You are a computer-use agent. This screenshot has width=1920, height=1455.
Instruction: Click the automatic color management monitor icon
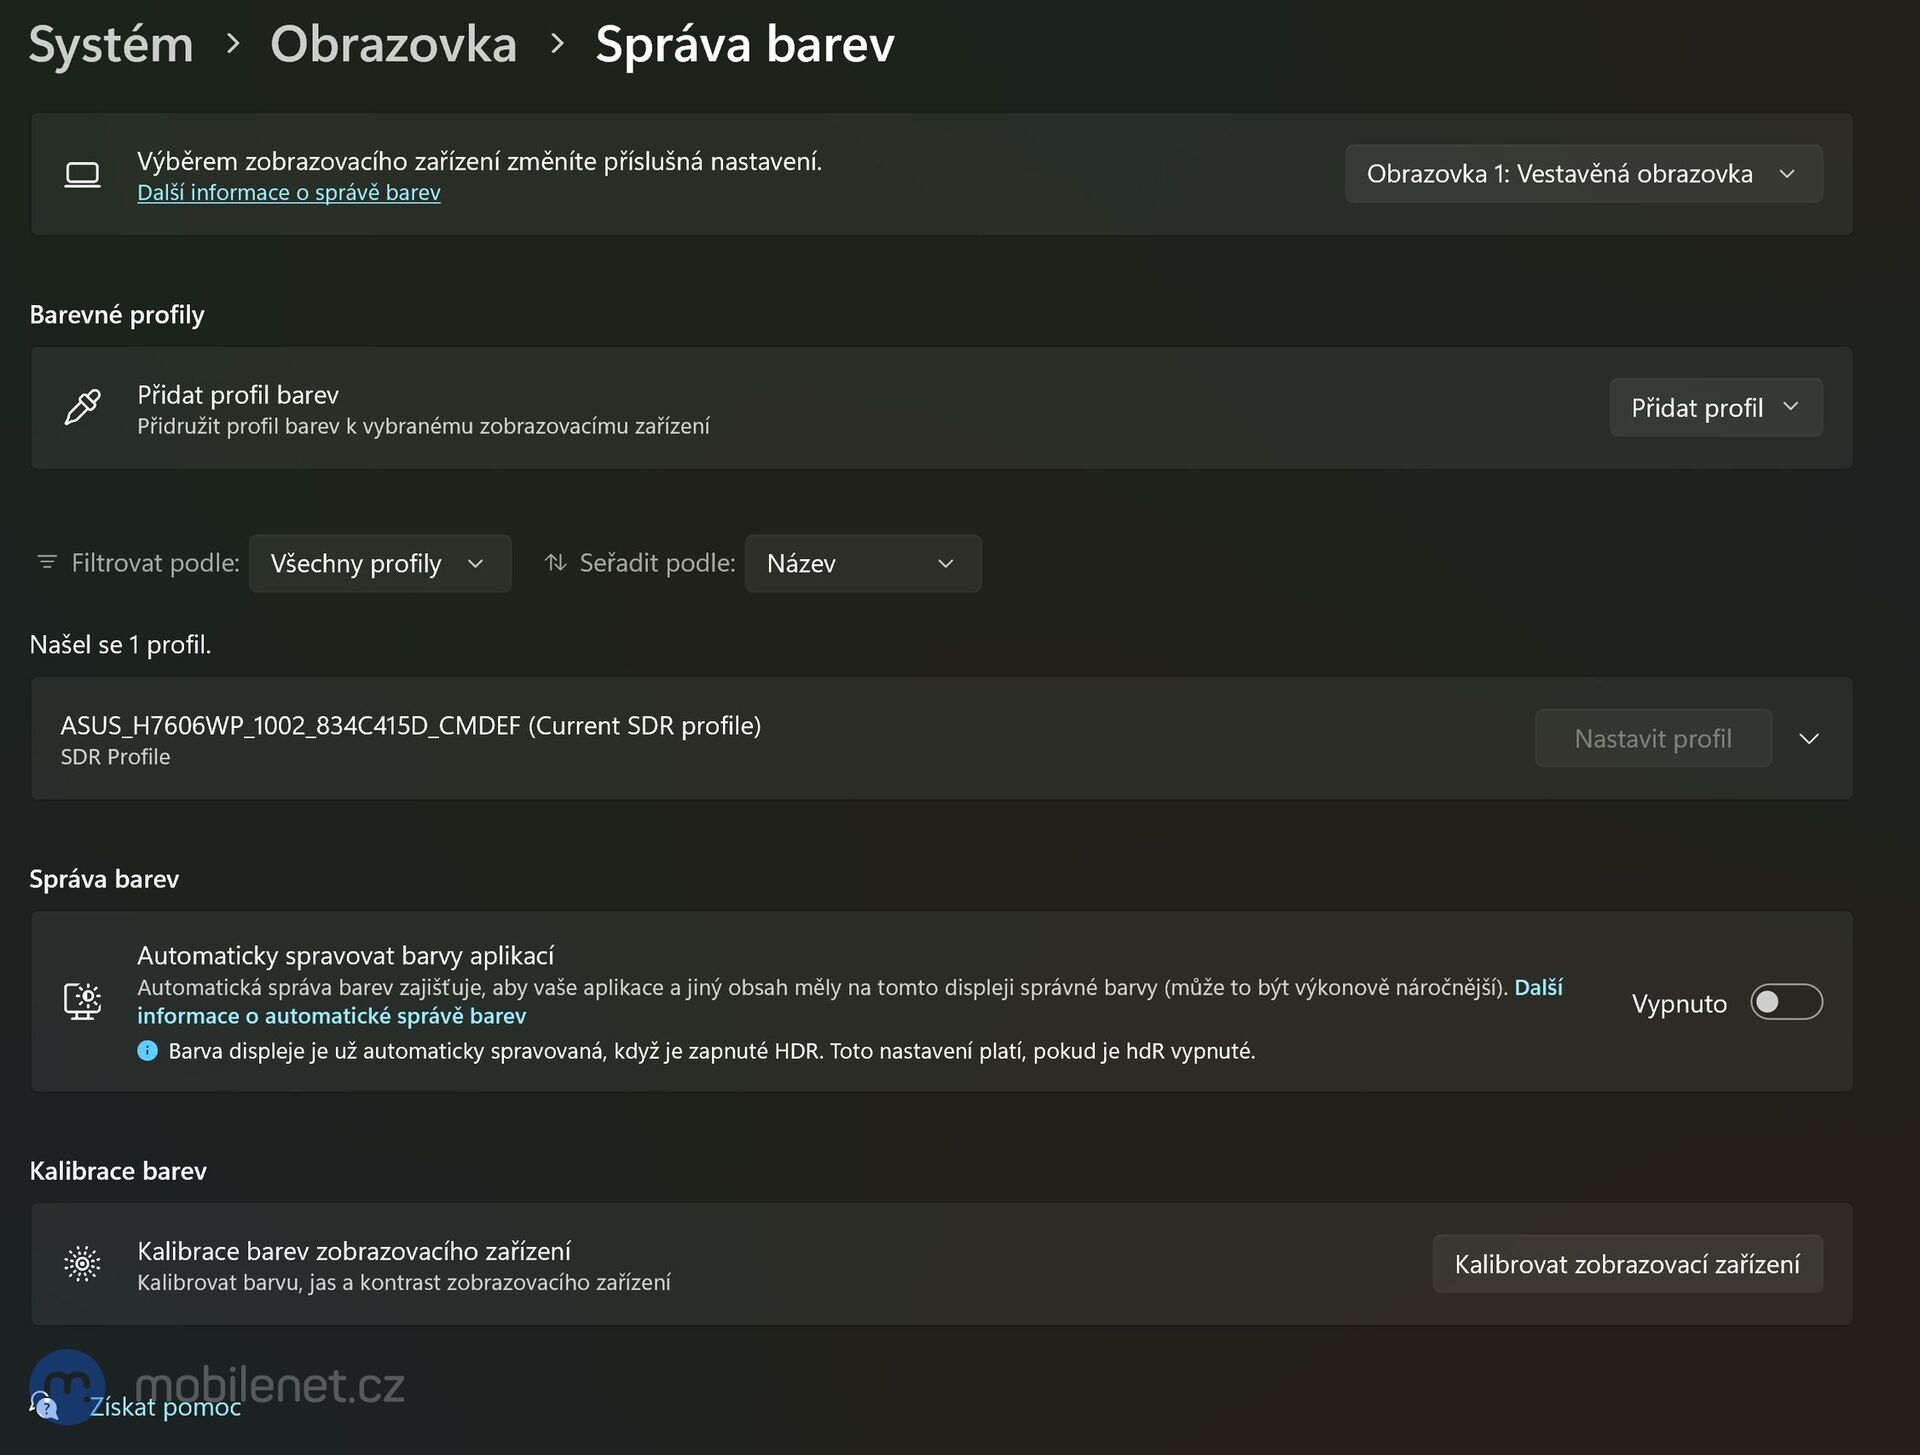pos(82,1001)
